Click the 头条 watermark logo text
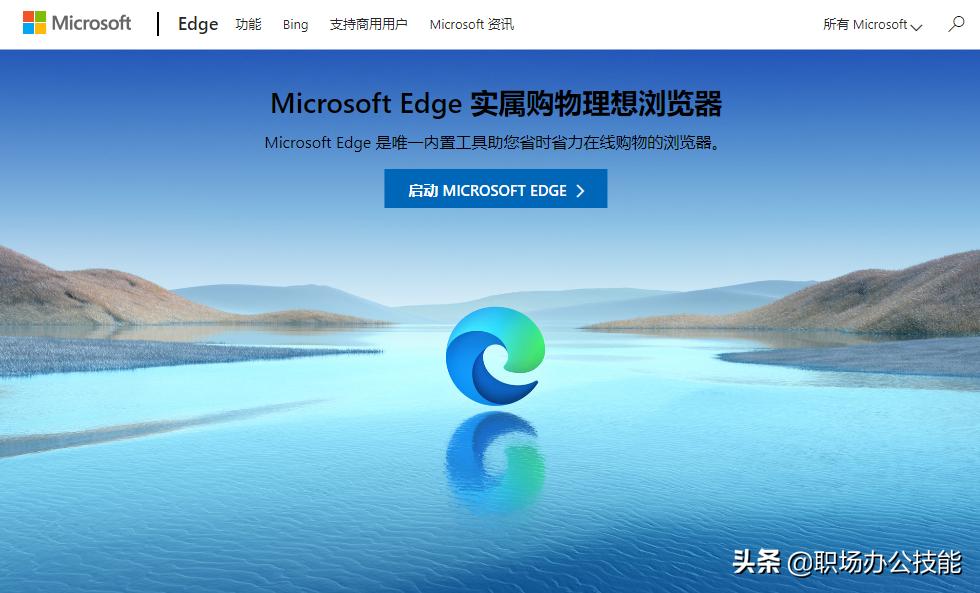Screen dimensions: 980x593 (x=756, y=562)
